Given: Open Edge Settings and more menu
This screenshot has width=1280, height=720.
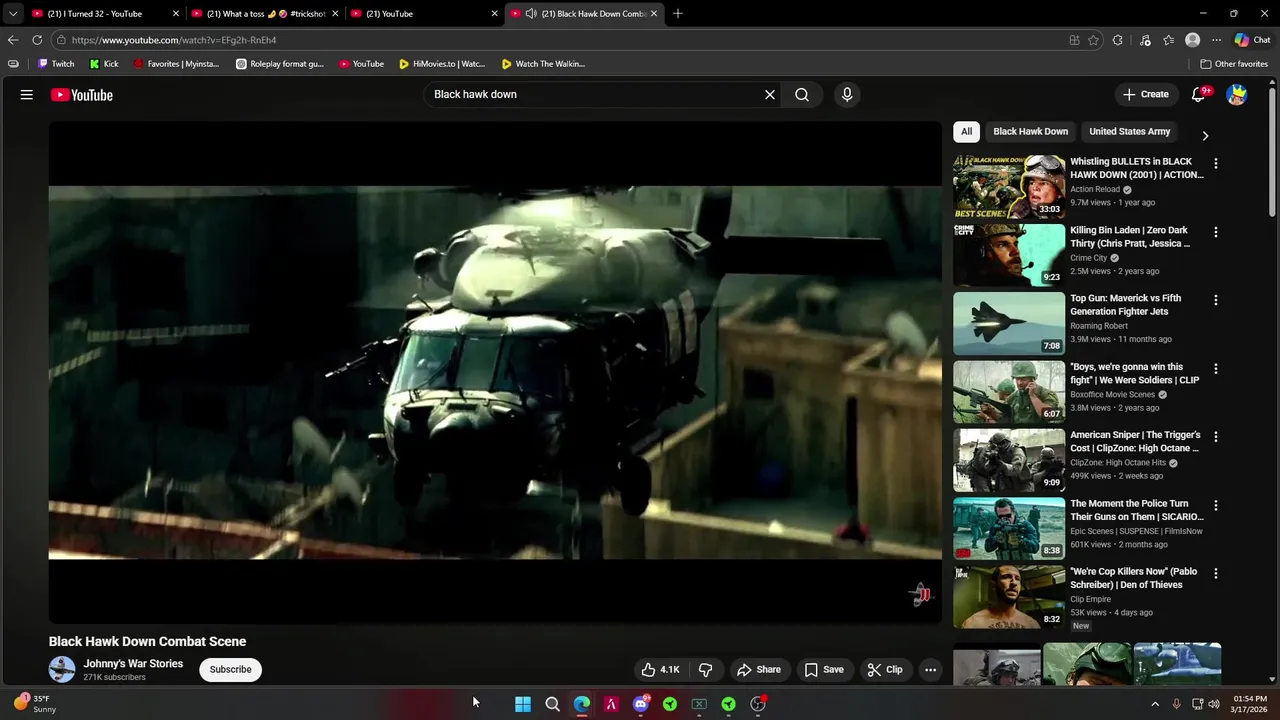Looking at the screenshot, I should pyautogui.click(x=1217, y=40).
